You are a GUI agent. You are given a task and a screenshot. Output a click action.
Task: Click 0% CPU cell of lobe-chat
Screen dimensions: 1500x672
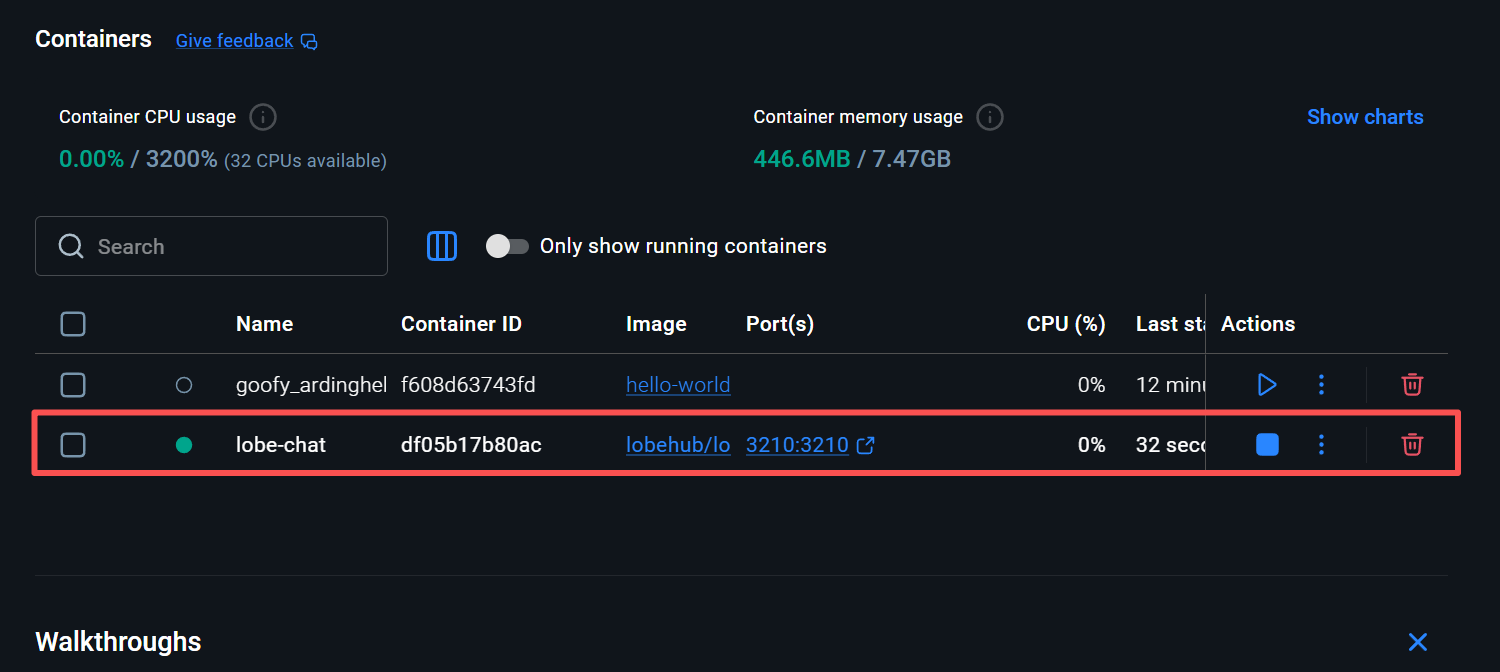coord(1091,445)
